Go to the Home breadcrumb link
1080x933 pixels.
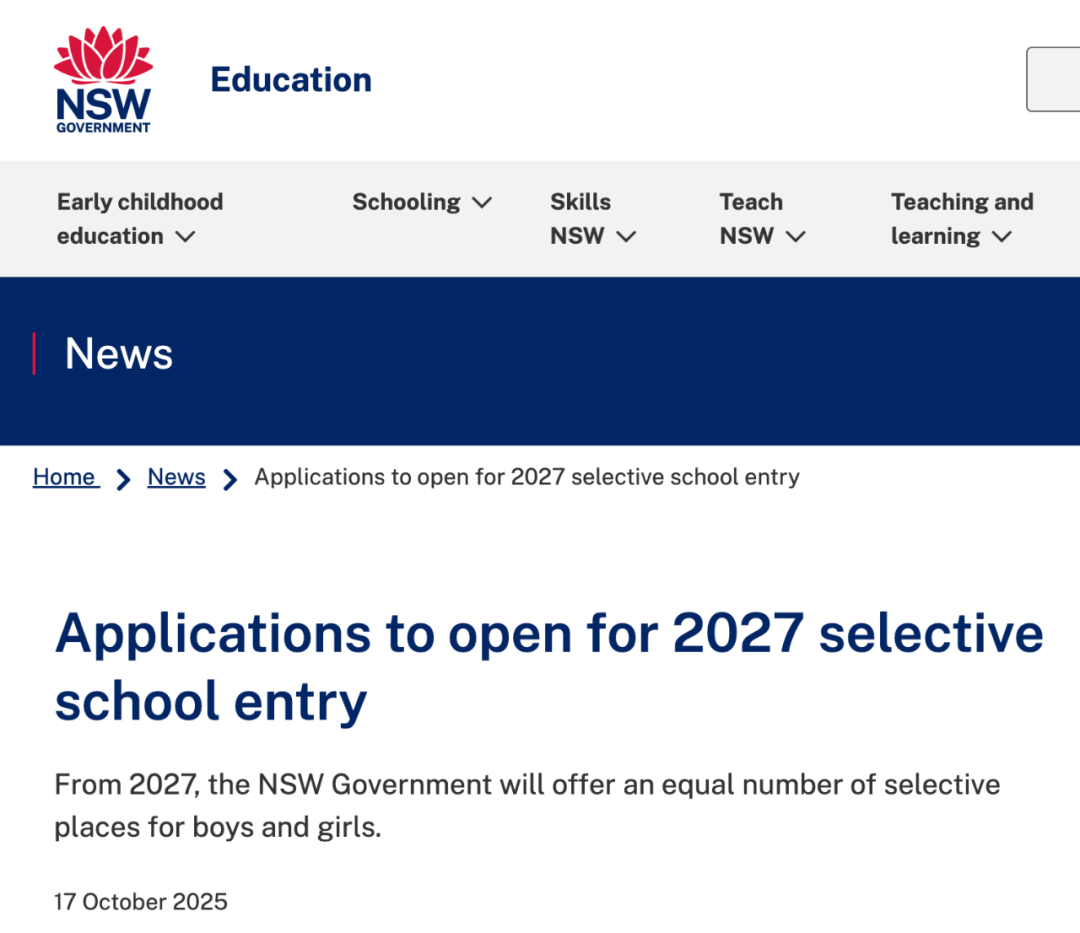[x=65, y=477]
